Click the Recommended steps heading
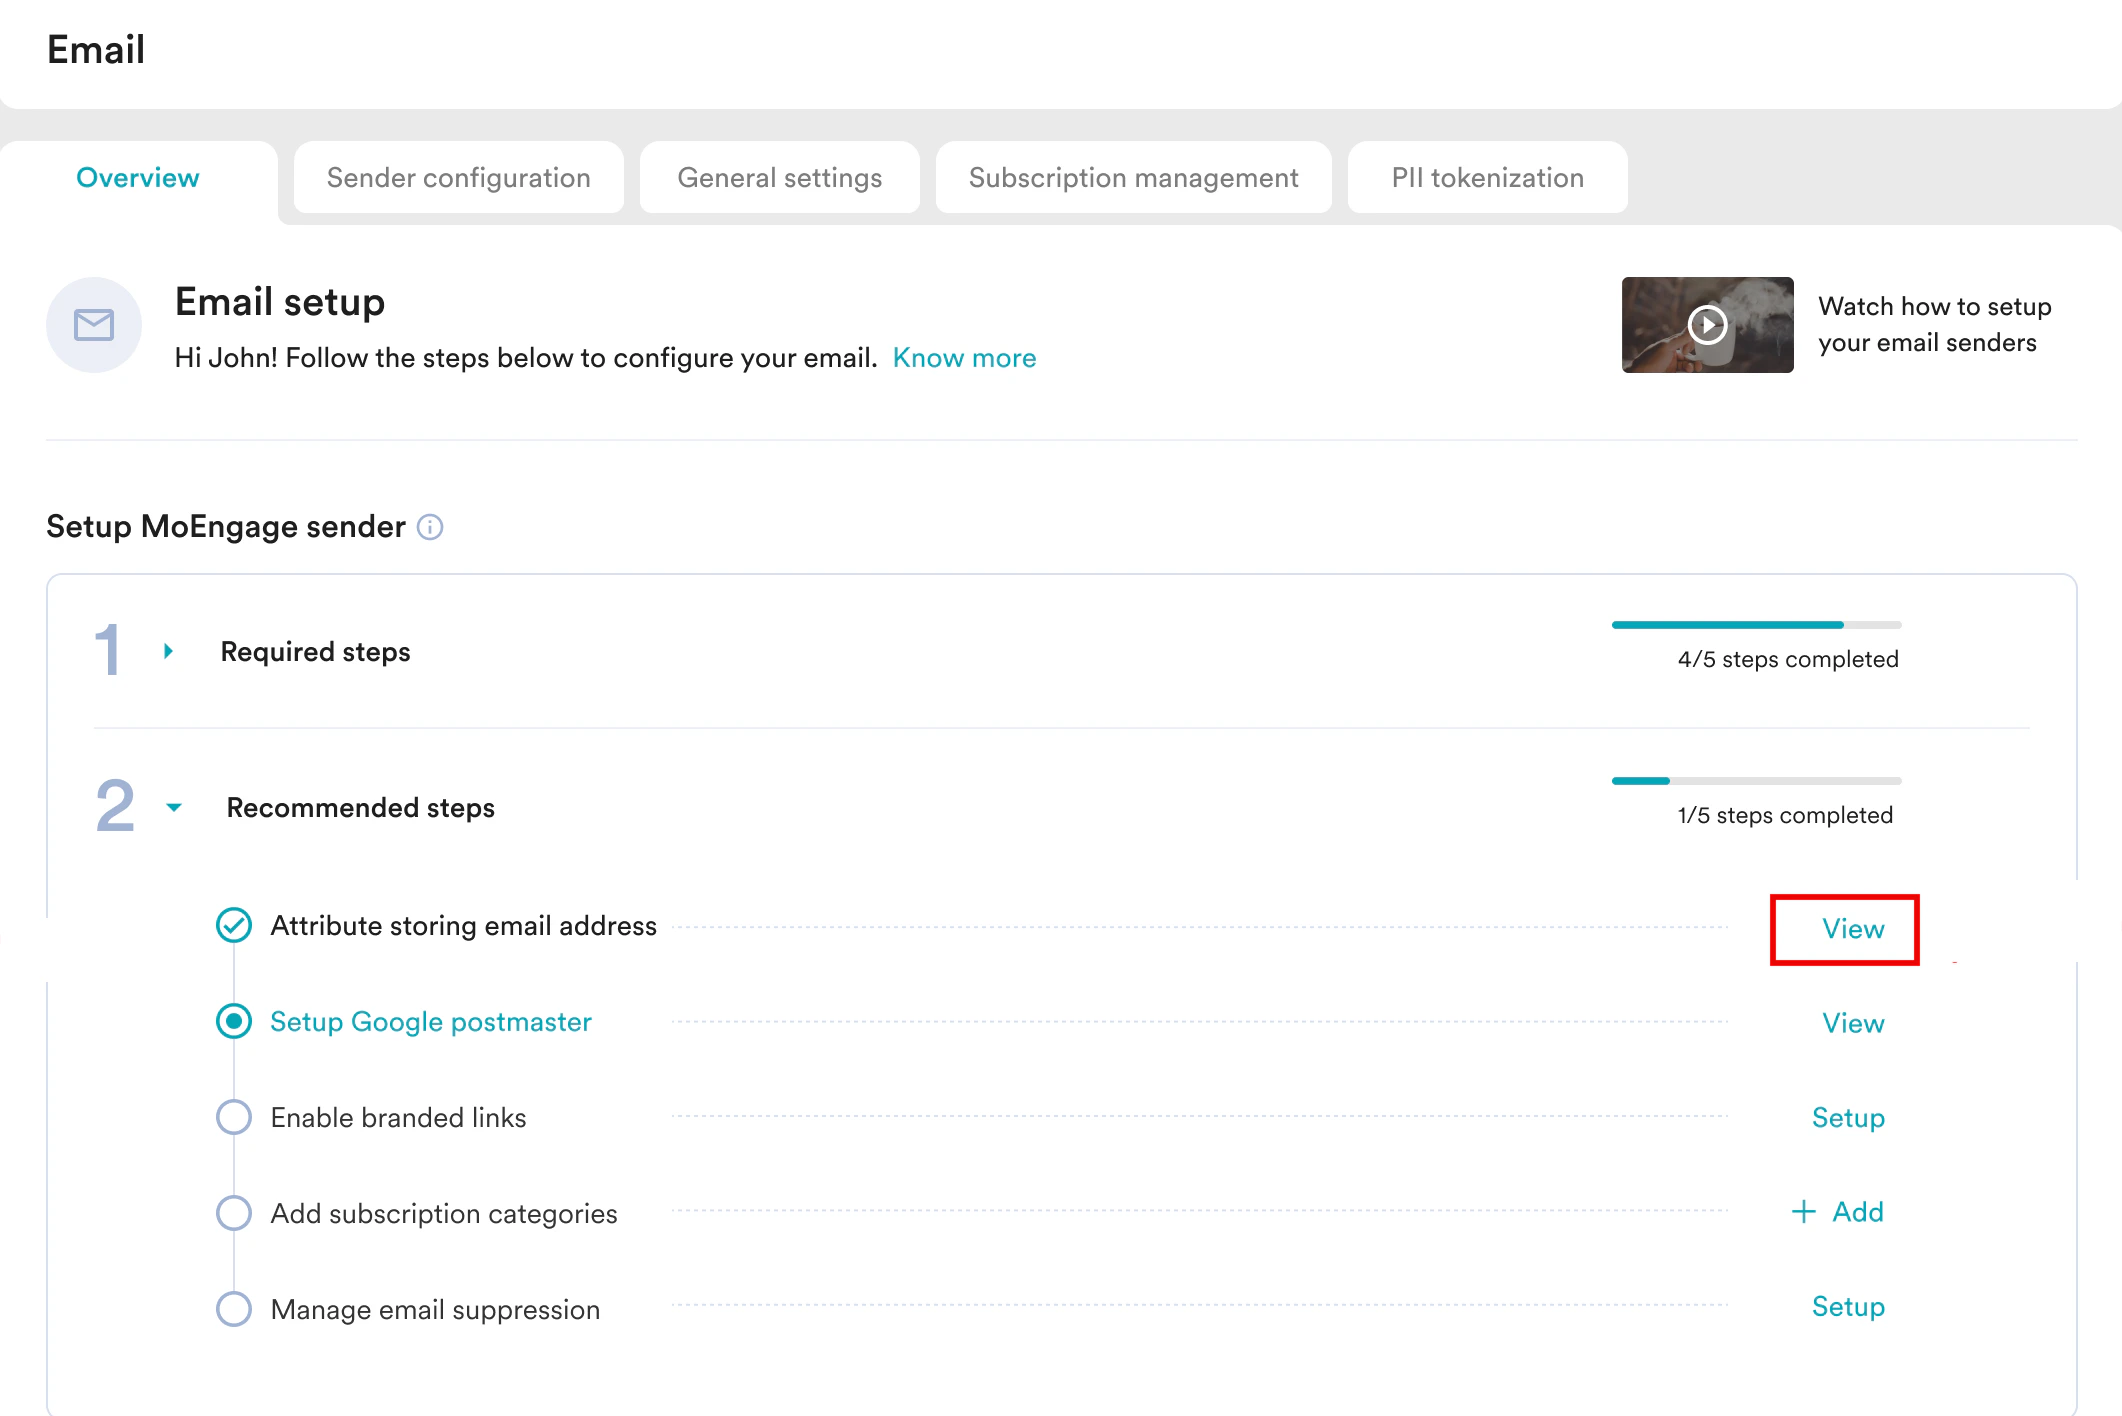Image resolution: width=2122 pixels, height=1416 pixels. pos(360,807)
